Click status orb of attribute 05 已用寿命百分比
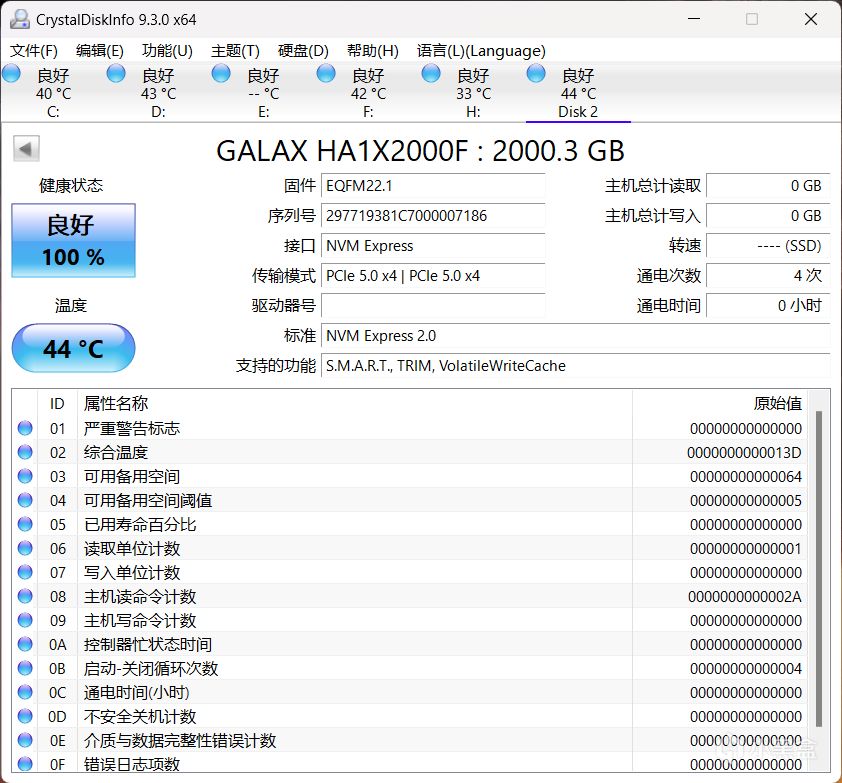The height and width of the screenshot is (783, 842). tap(25, 524)
